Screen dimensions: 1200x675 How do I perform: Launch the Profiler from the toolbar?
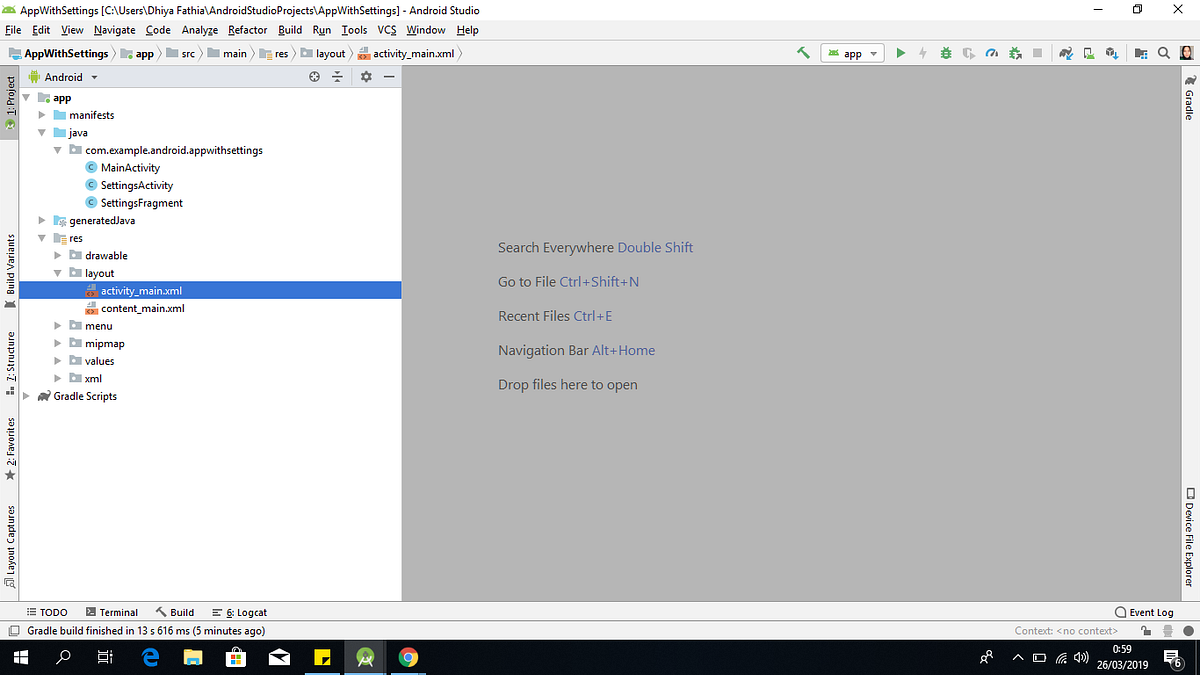tap(991, 52)
